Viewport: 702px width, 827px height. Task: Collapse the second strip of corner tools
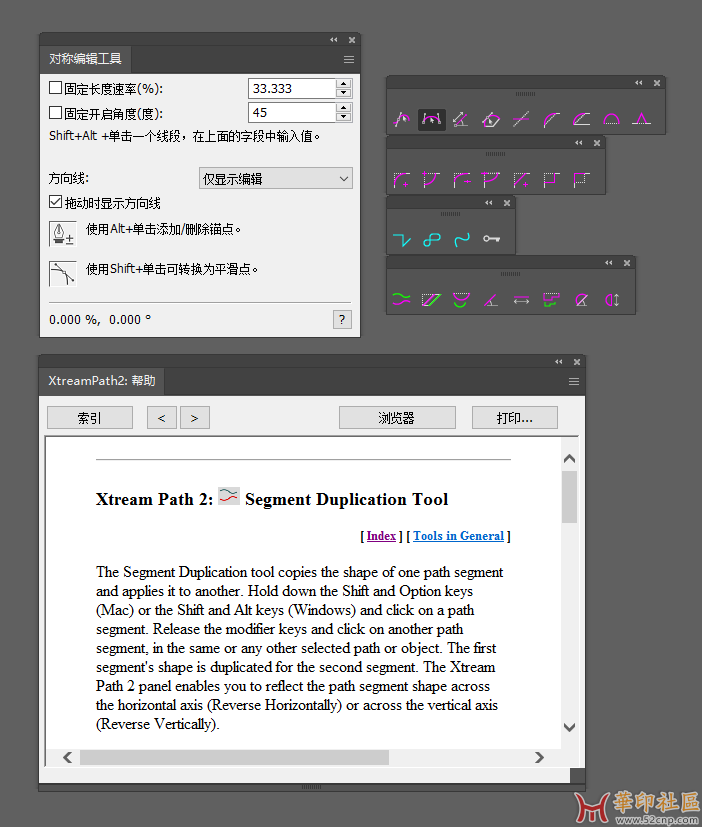579,143
